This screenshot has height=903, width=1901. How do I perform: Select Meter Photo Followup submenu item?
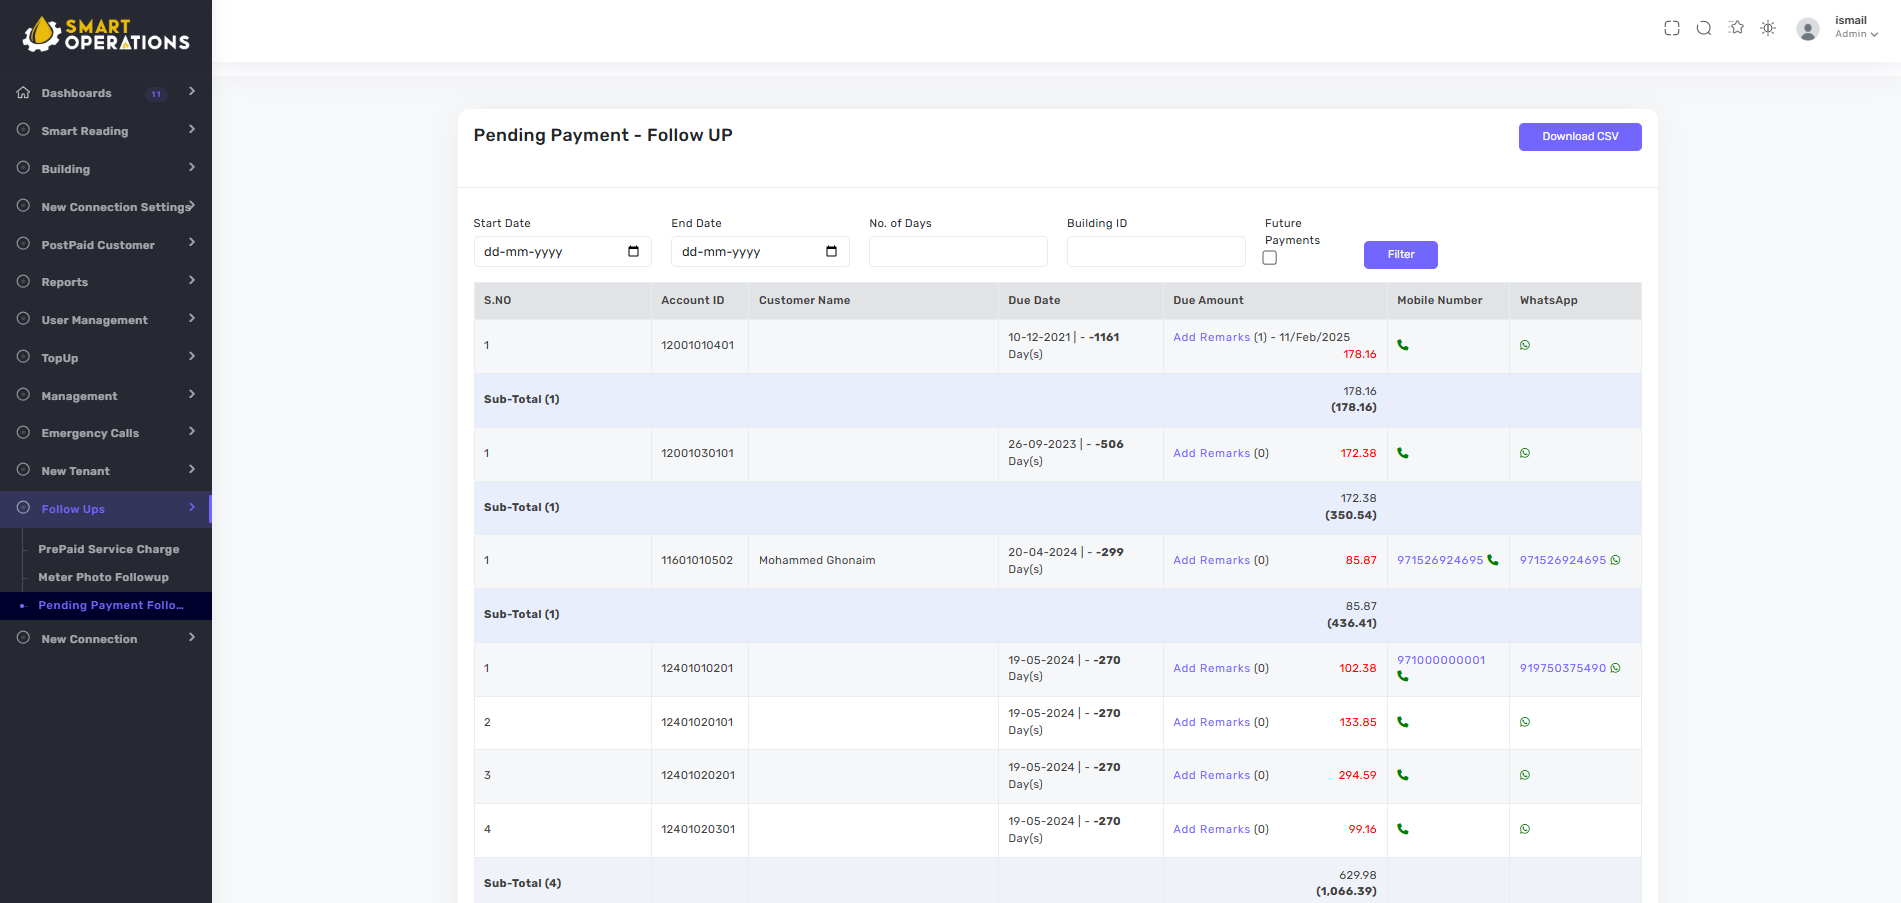tap(103, 577)
